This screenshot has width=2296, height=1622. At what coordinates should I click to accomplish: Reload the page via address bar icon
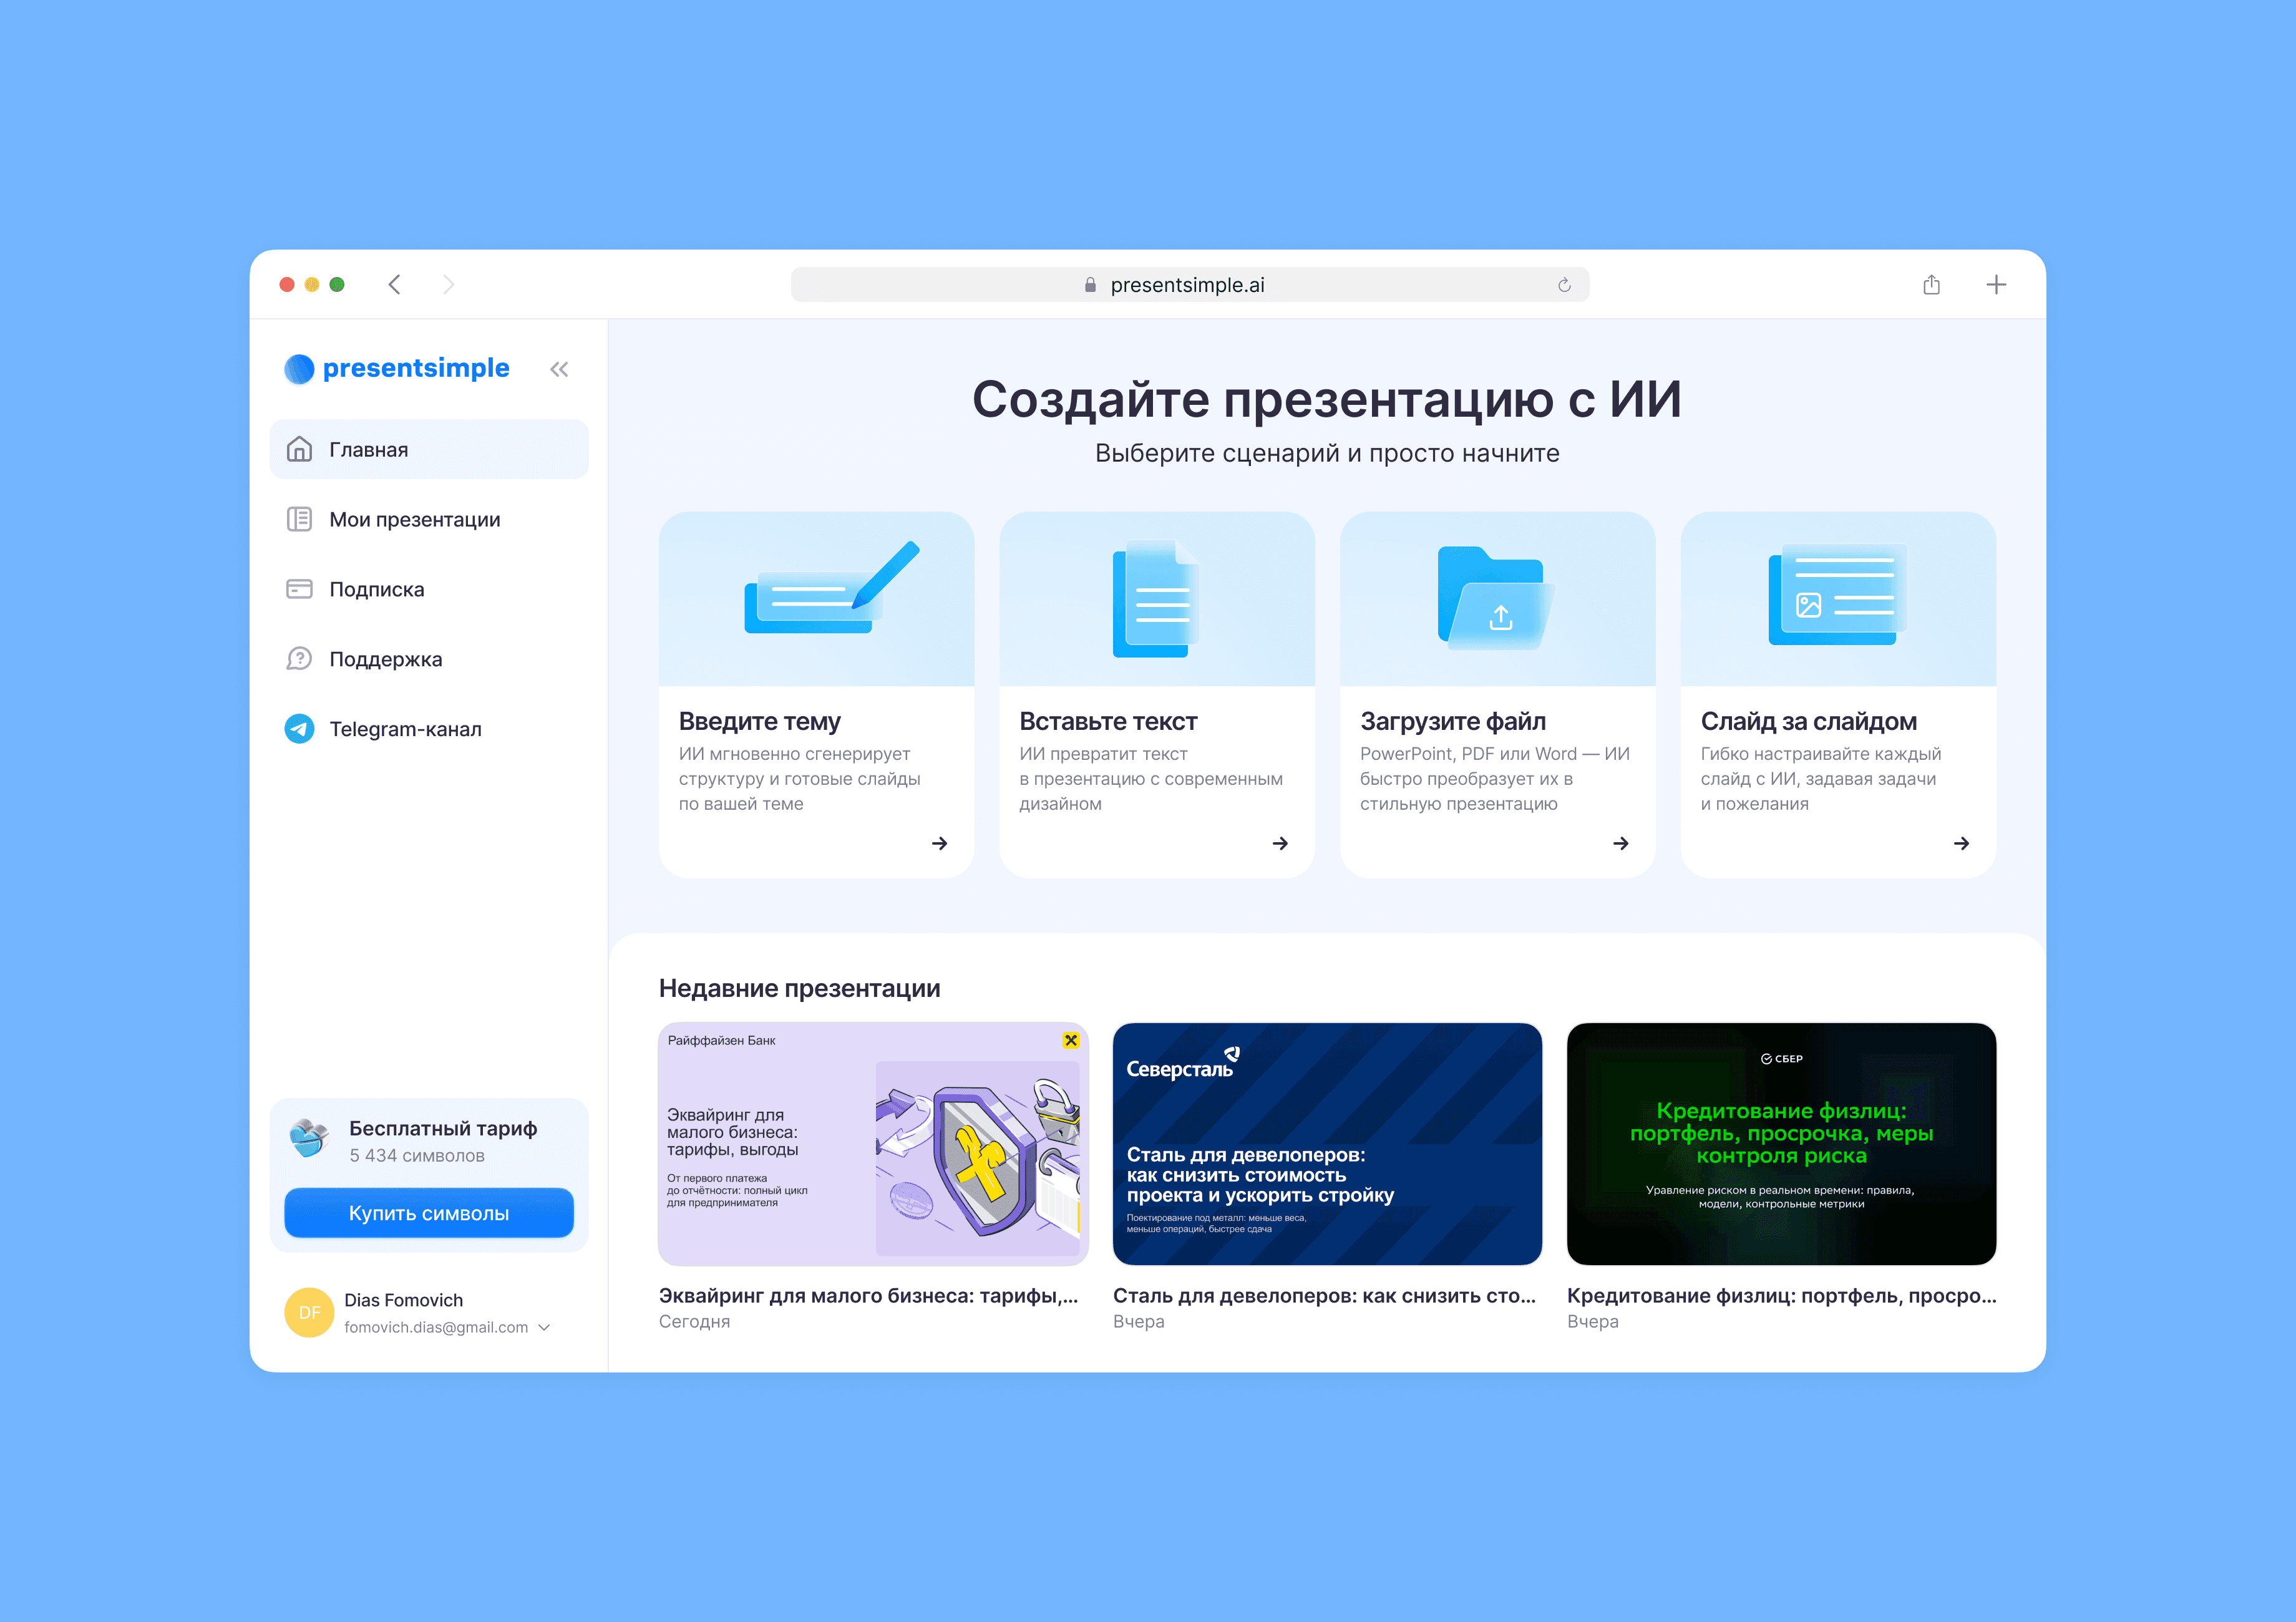[x=1564, y=285]
